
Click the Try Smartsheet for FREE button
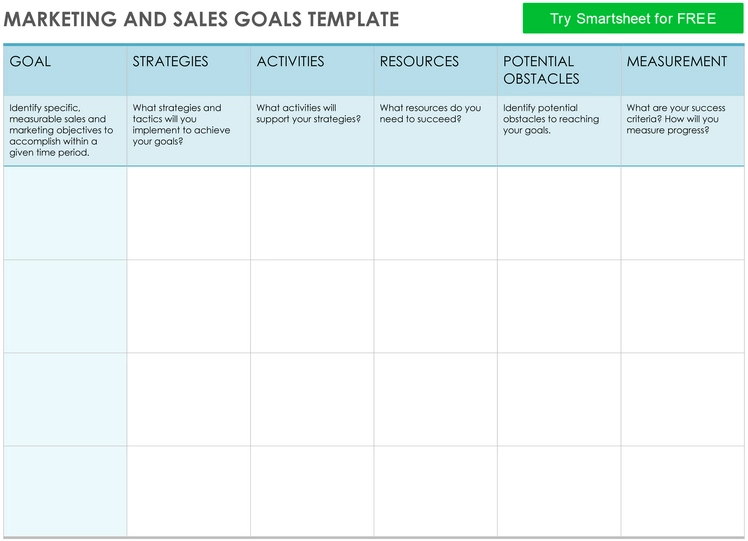[633, 19]
